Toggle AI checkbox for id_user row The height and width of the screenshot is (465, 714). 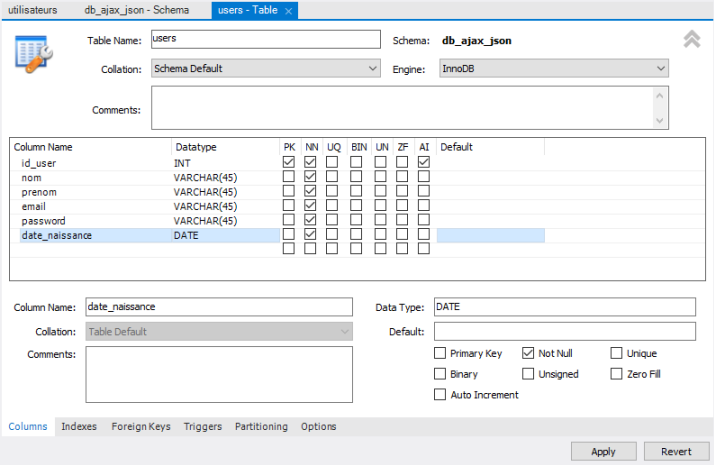[x=424, y=162]
